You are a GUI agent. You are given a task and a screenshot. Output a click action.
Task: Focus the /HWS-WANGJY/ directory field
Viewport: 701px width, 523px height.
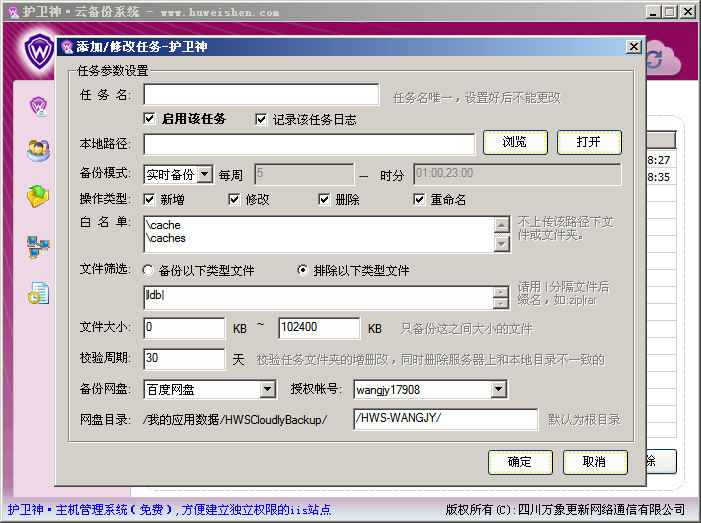446,419
